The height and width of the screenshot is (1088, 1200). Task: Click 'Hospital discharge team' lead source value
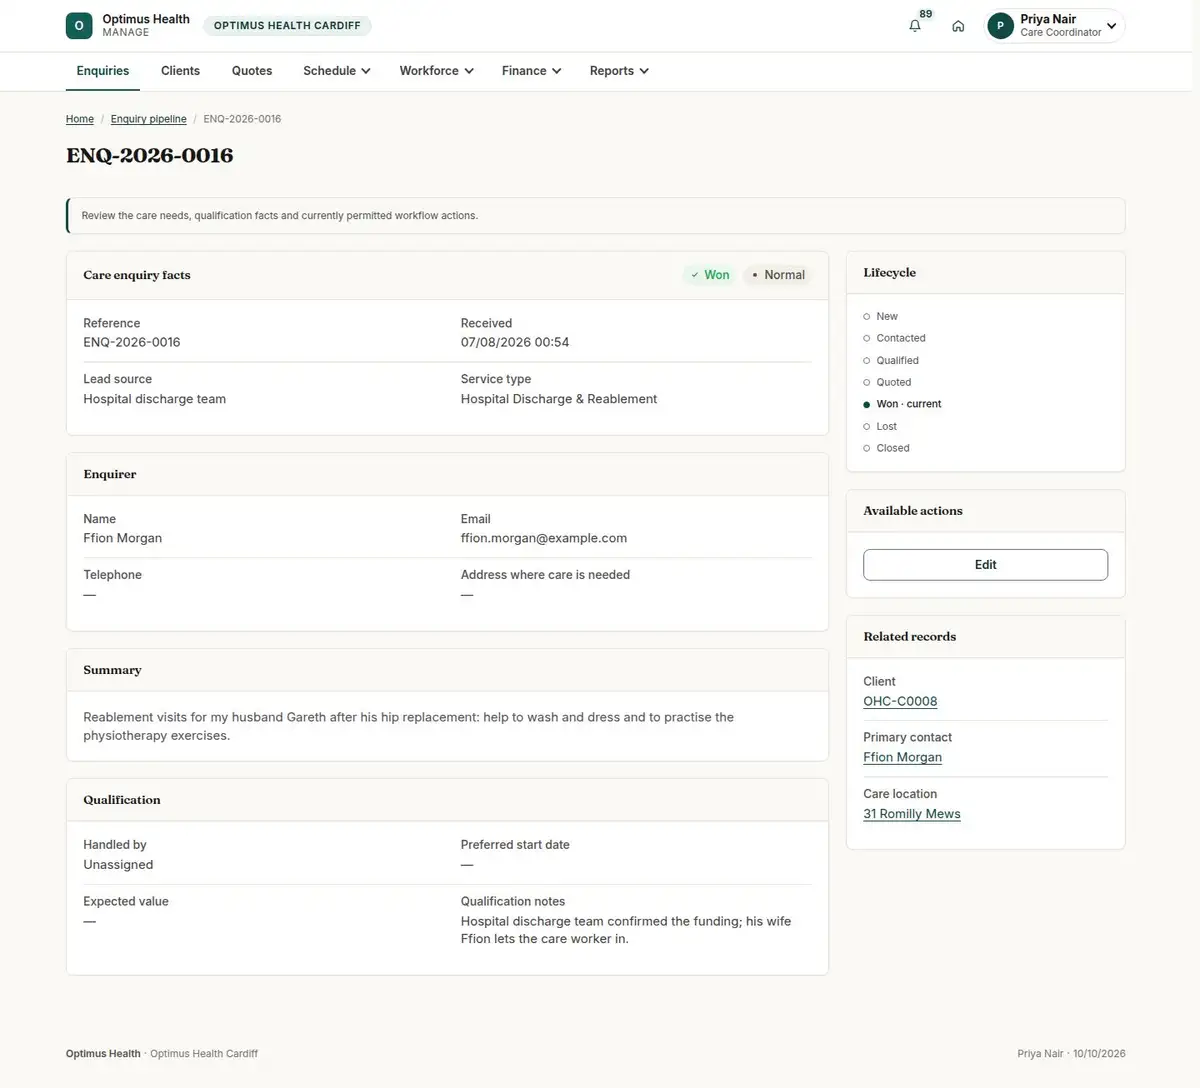(x=155, y=399)
